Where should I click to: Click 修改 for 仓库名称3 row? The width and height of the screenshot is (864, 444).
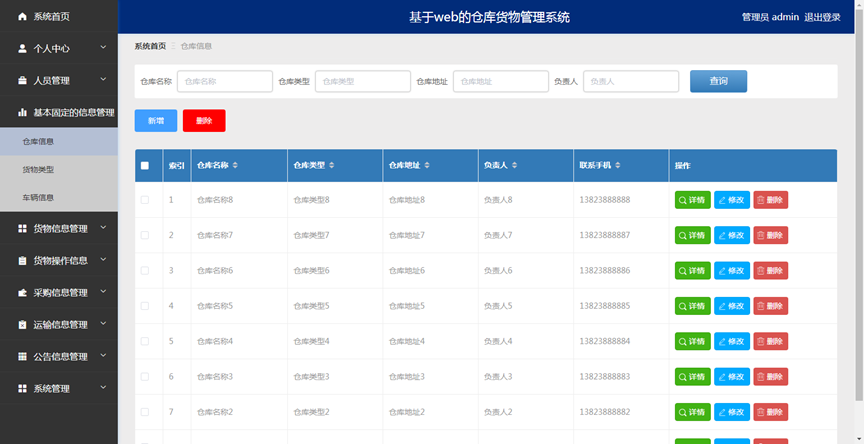click(x=732, y=376)
